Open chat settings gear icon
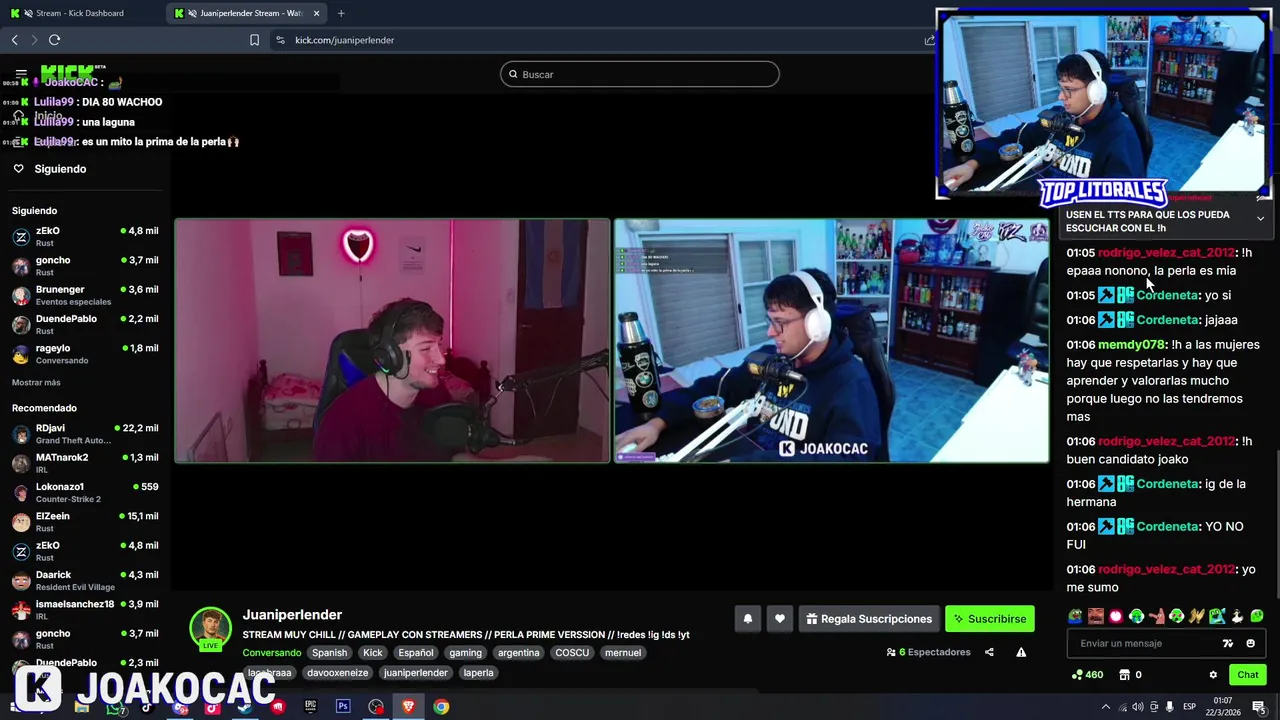1280x720 pixels. [1213, 675]
